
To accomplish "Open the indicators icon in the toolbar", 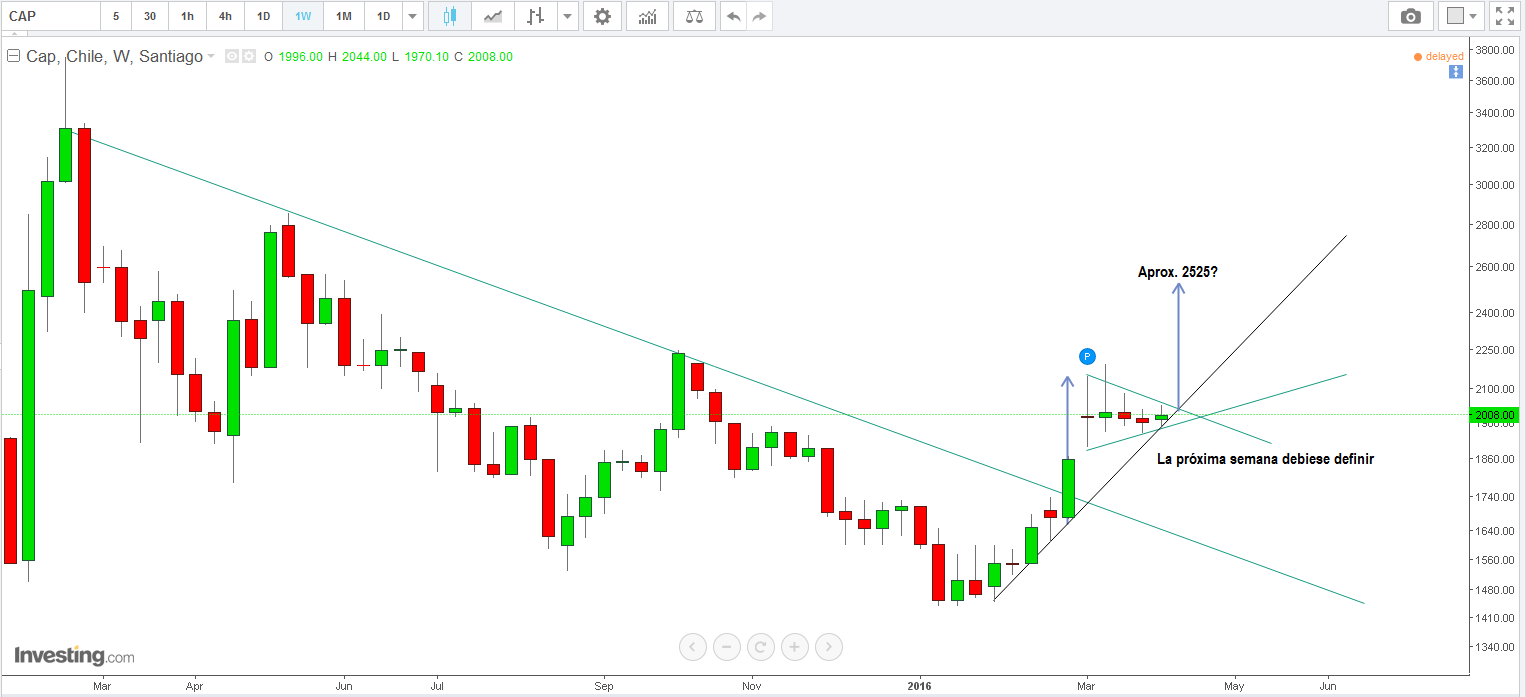I will point(648,16).
